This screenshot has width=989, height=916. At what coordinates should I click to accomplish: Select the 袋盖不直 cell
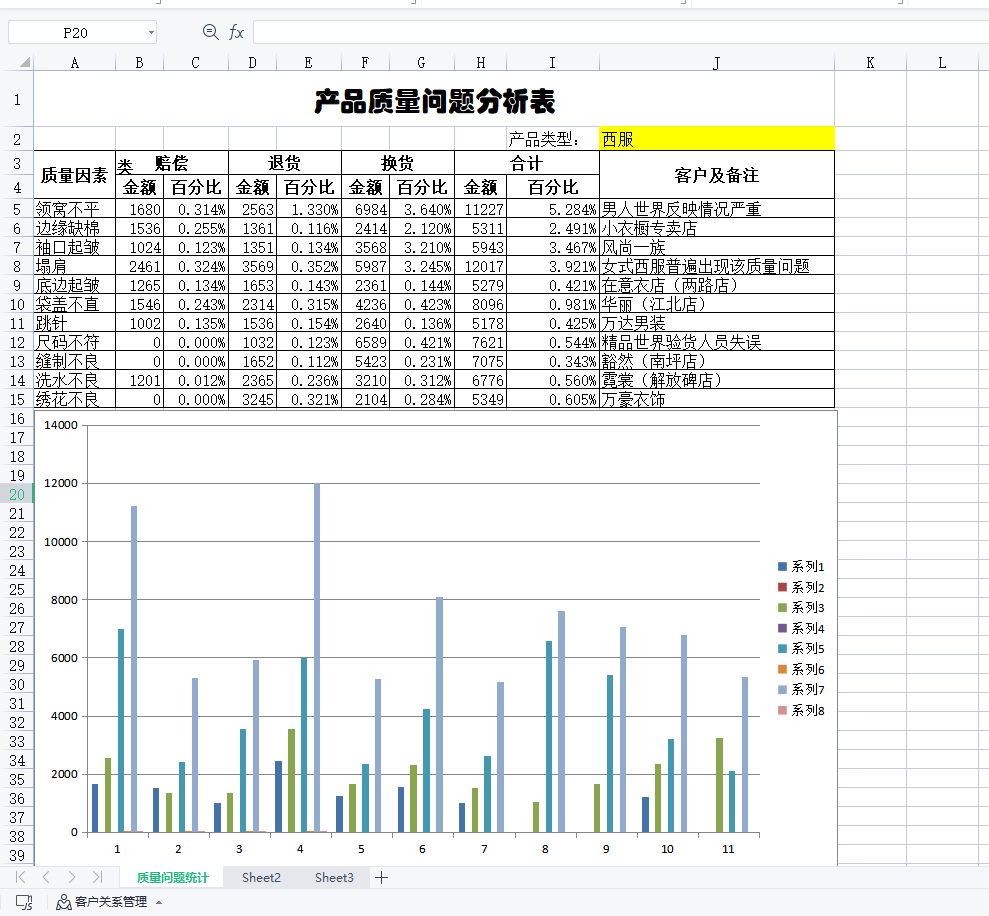click(74, 304)
